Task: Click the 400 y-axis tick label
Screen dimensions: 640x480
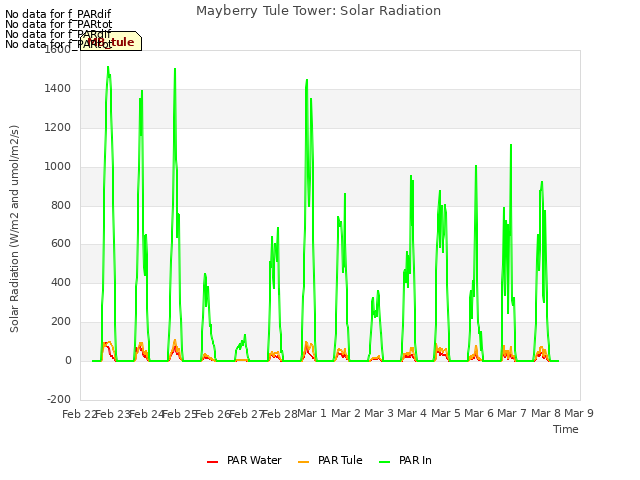Action: [61, 282]
